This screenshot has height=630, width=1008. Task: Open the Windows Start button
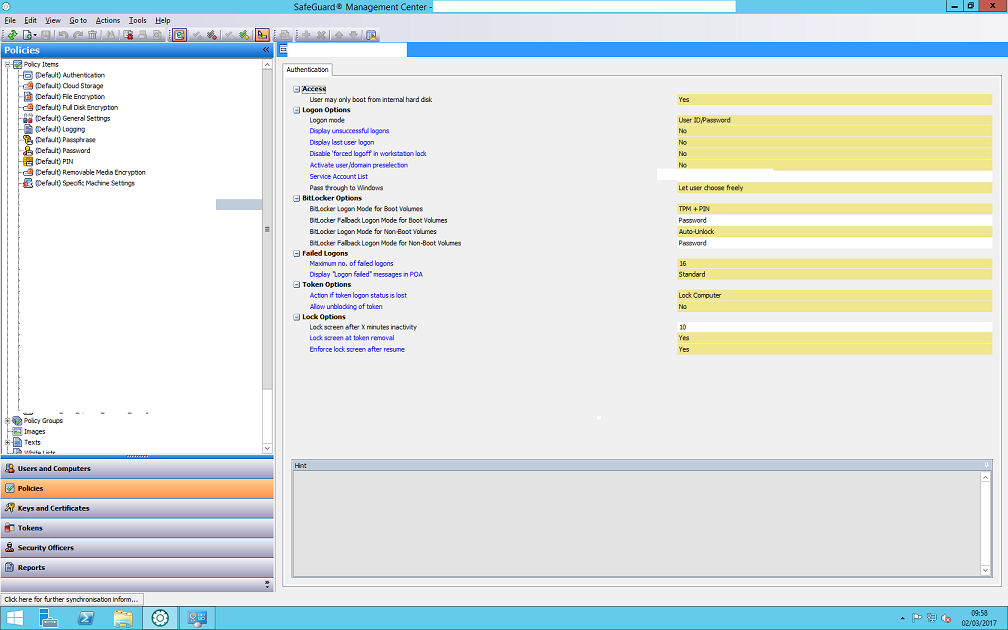[x=14, y=618]
